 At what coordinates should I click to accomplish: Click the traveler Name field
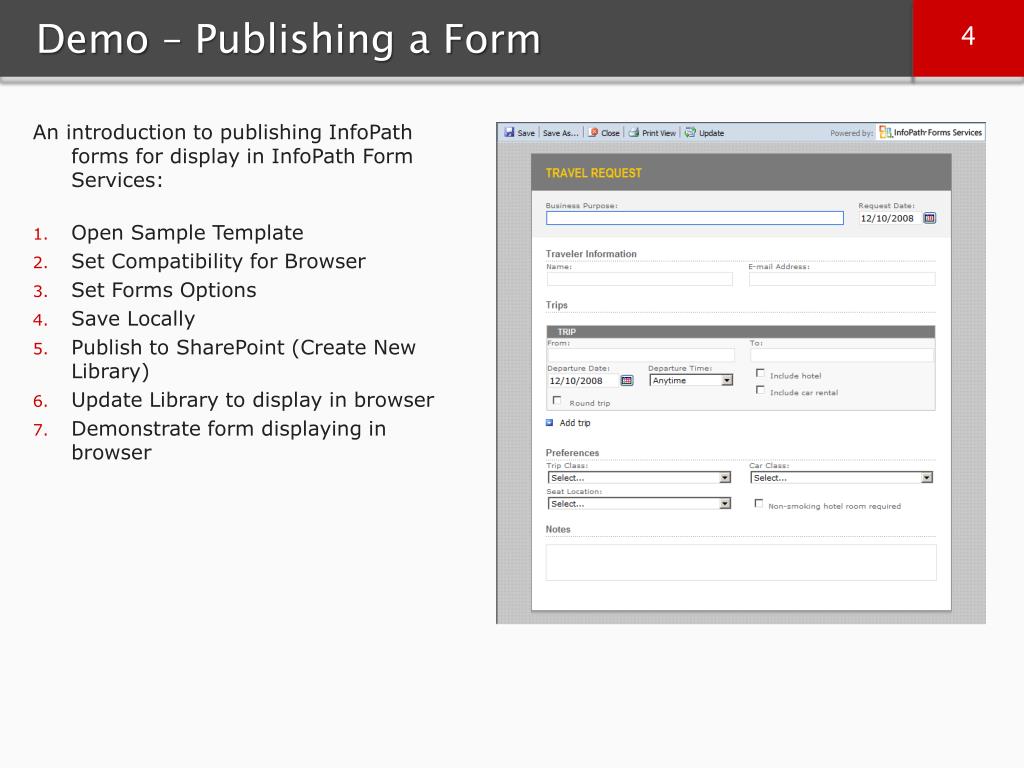tap(639, 280)
